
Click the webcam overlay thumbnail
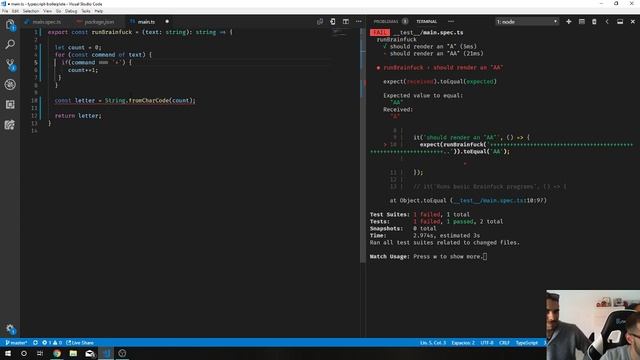[593, 325]
